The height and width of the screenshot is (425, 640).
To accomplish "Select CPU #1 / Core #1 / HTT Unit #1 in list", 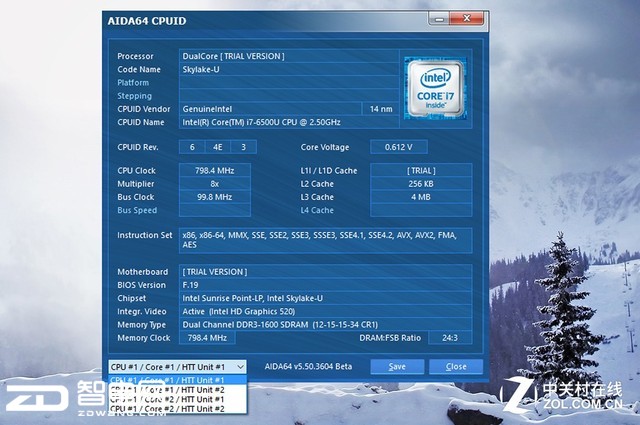I will pos(177,380).
